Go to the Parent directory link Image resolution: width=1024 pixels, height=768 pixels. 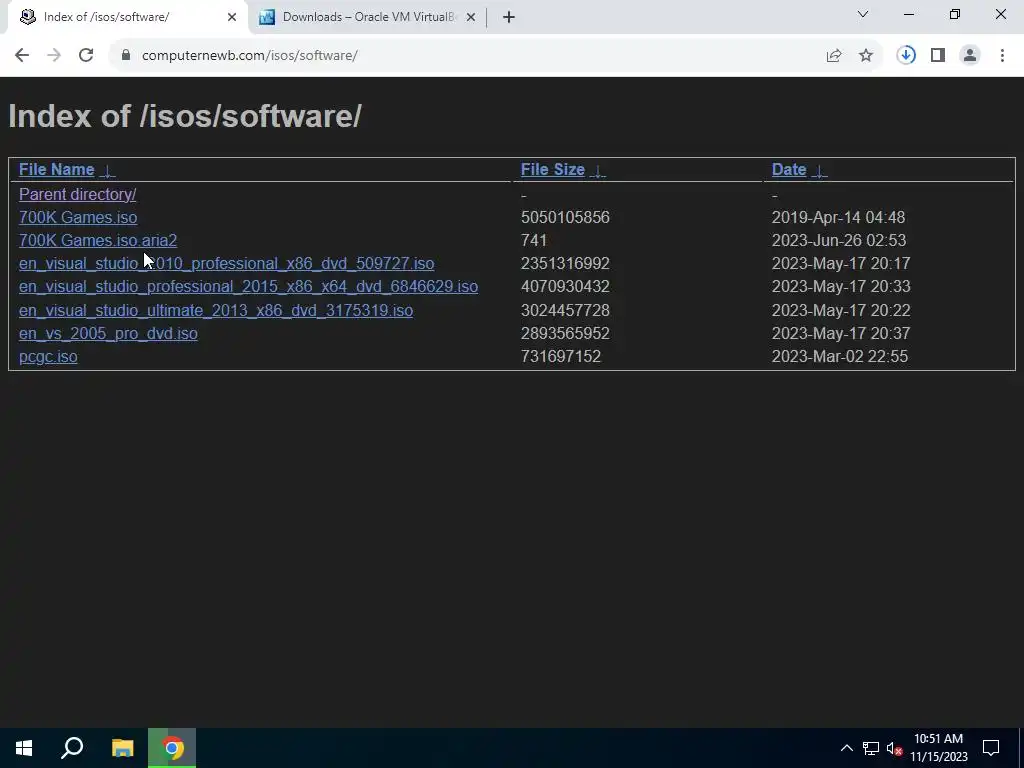click(77, 195)
